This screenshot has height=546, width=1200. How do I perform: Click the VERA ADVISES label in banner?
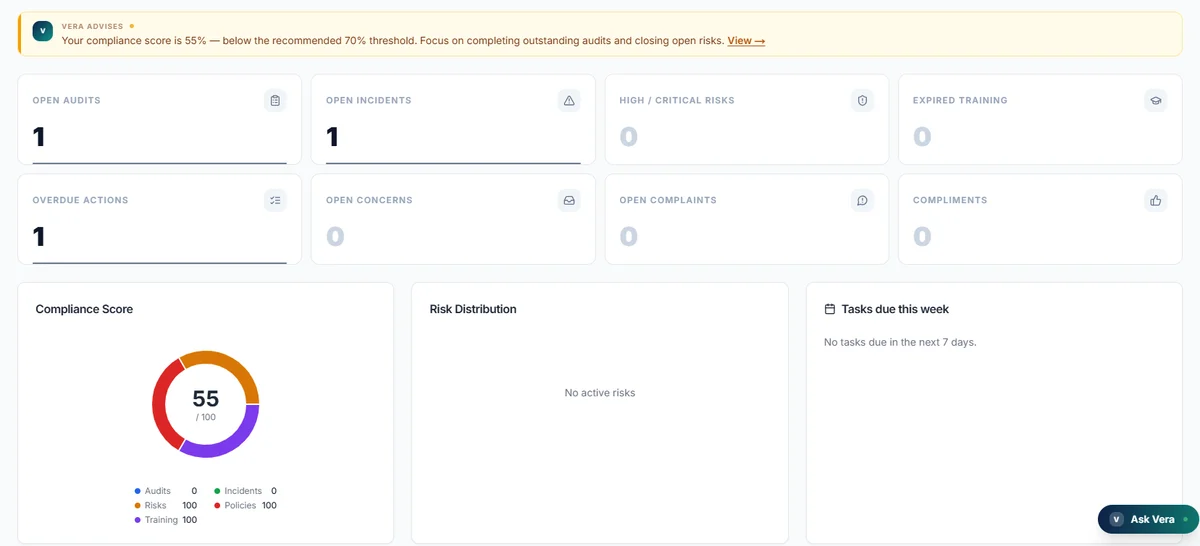point(95,26)
